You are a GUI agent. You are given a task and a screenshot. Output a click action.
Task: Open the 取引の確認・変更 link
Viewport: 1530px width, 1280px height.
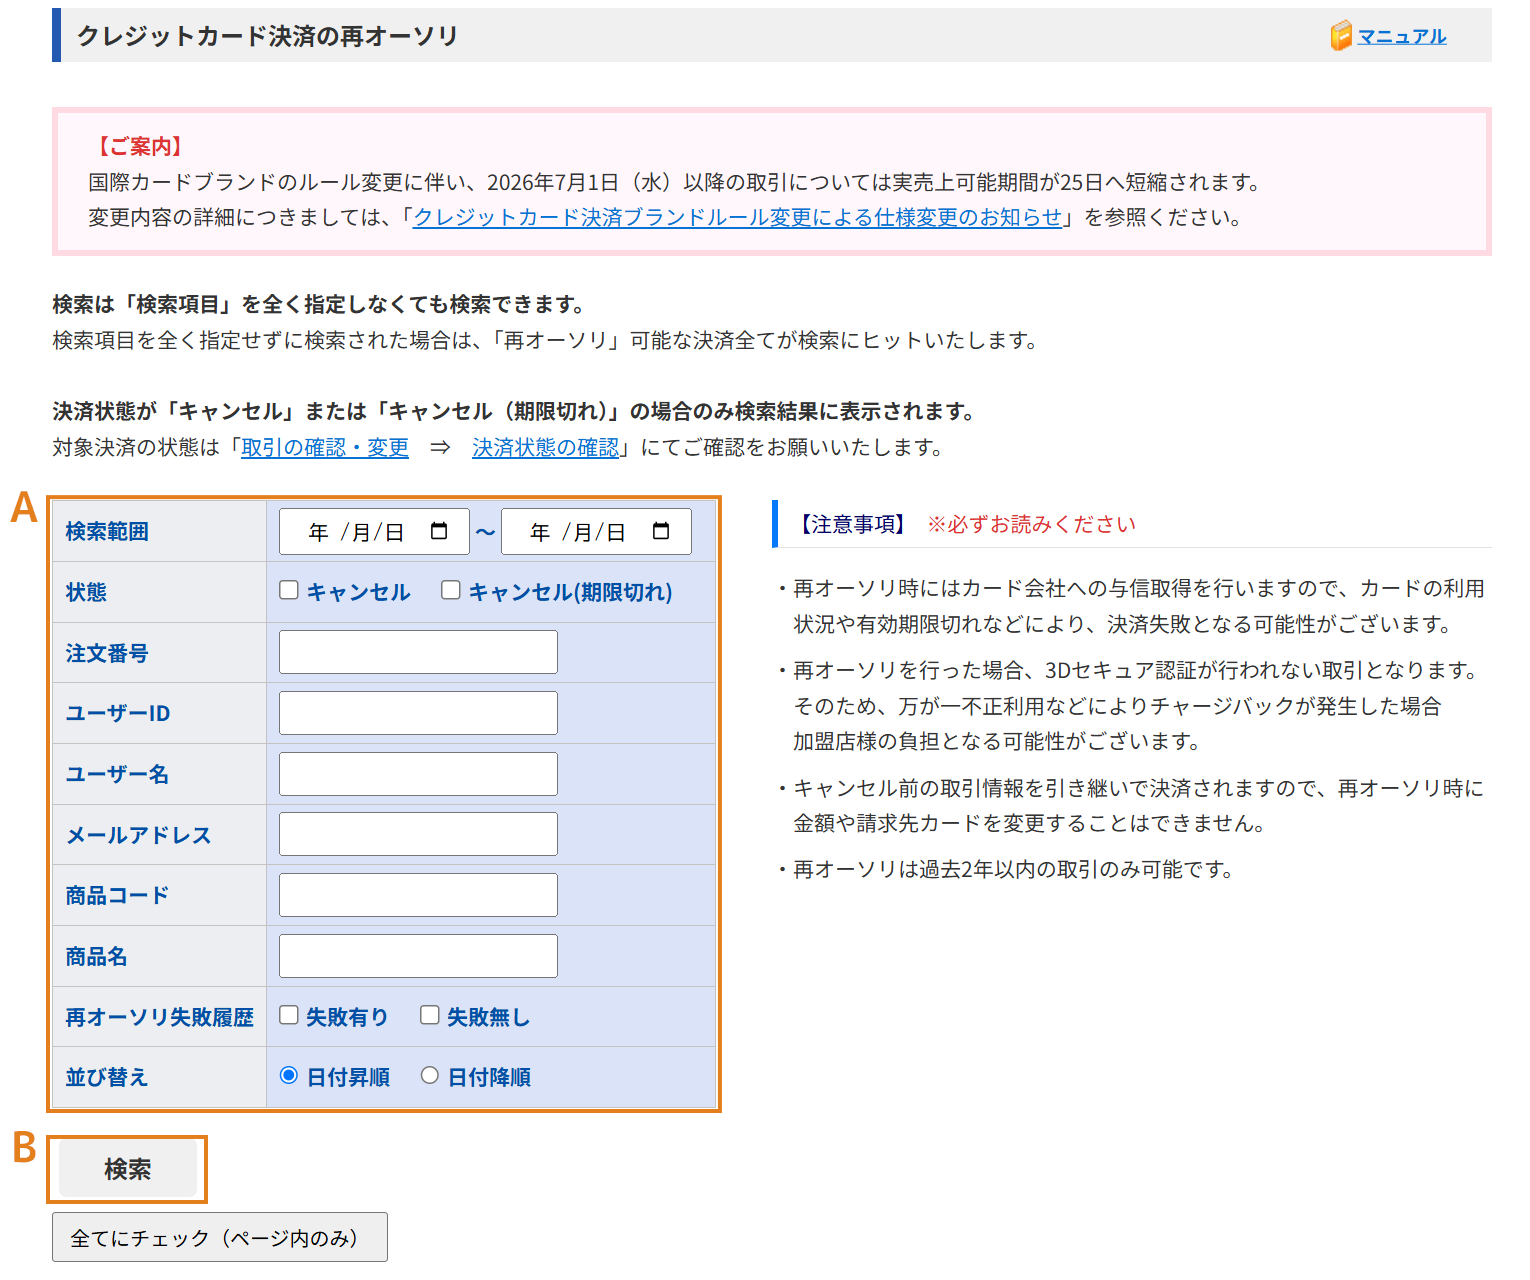[x=325, y=447]
